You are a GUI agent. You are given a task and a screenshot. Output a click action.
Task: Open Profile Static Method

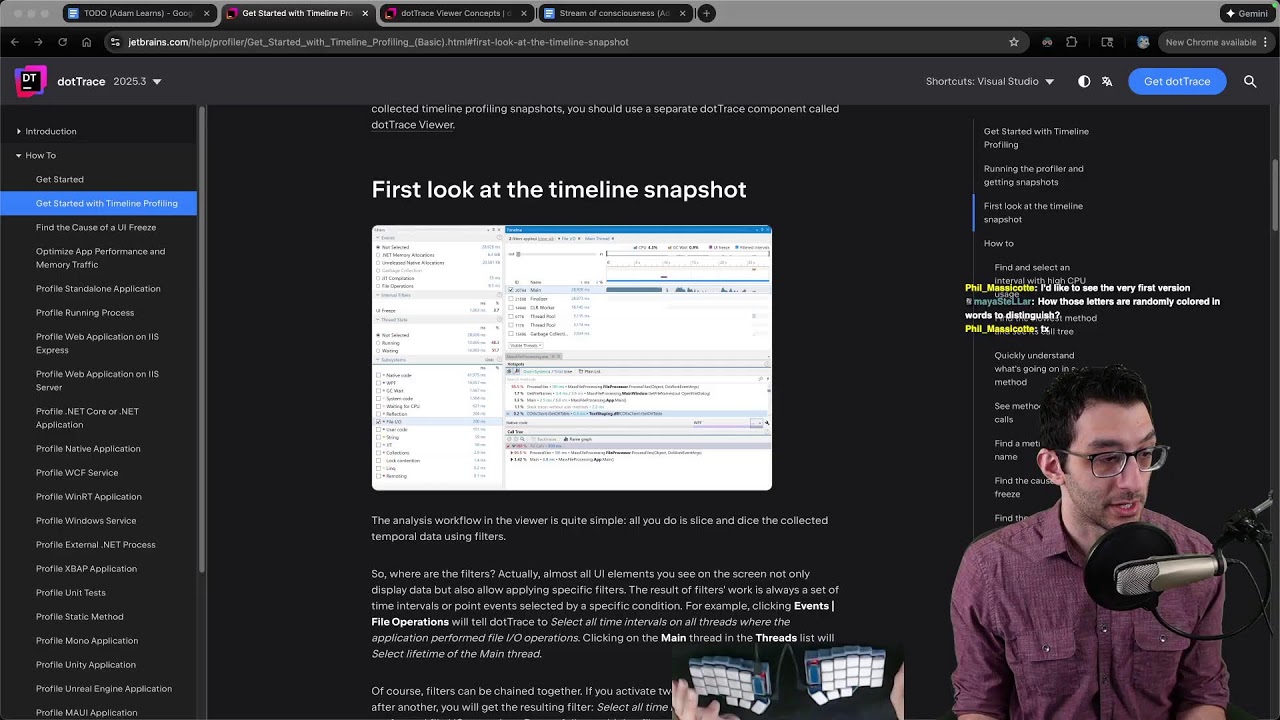[x=80, y=617]
